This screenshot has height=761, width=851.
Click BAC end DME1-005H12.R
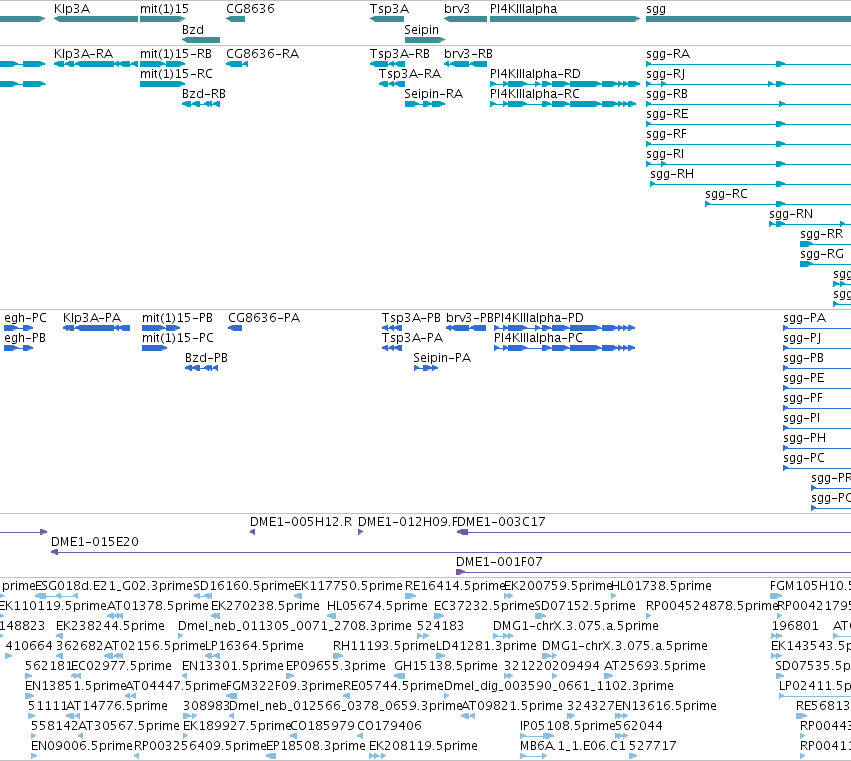(301, 522)
